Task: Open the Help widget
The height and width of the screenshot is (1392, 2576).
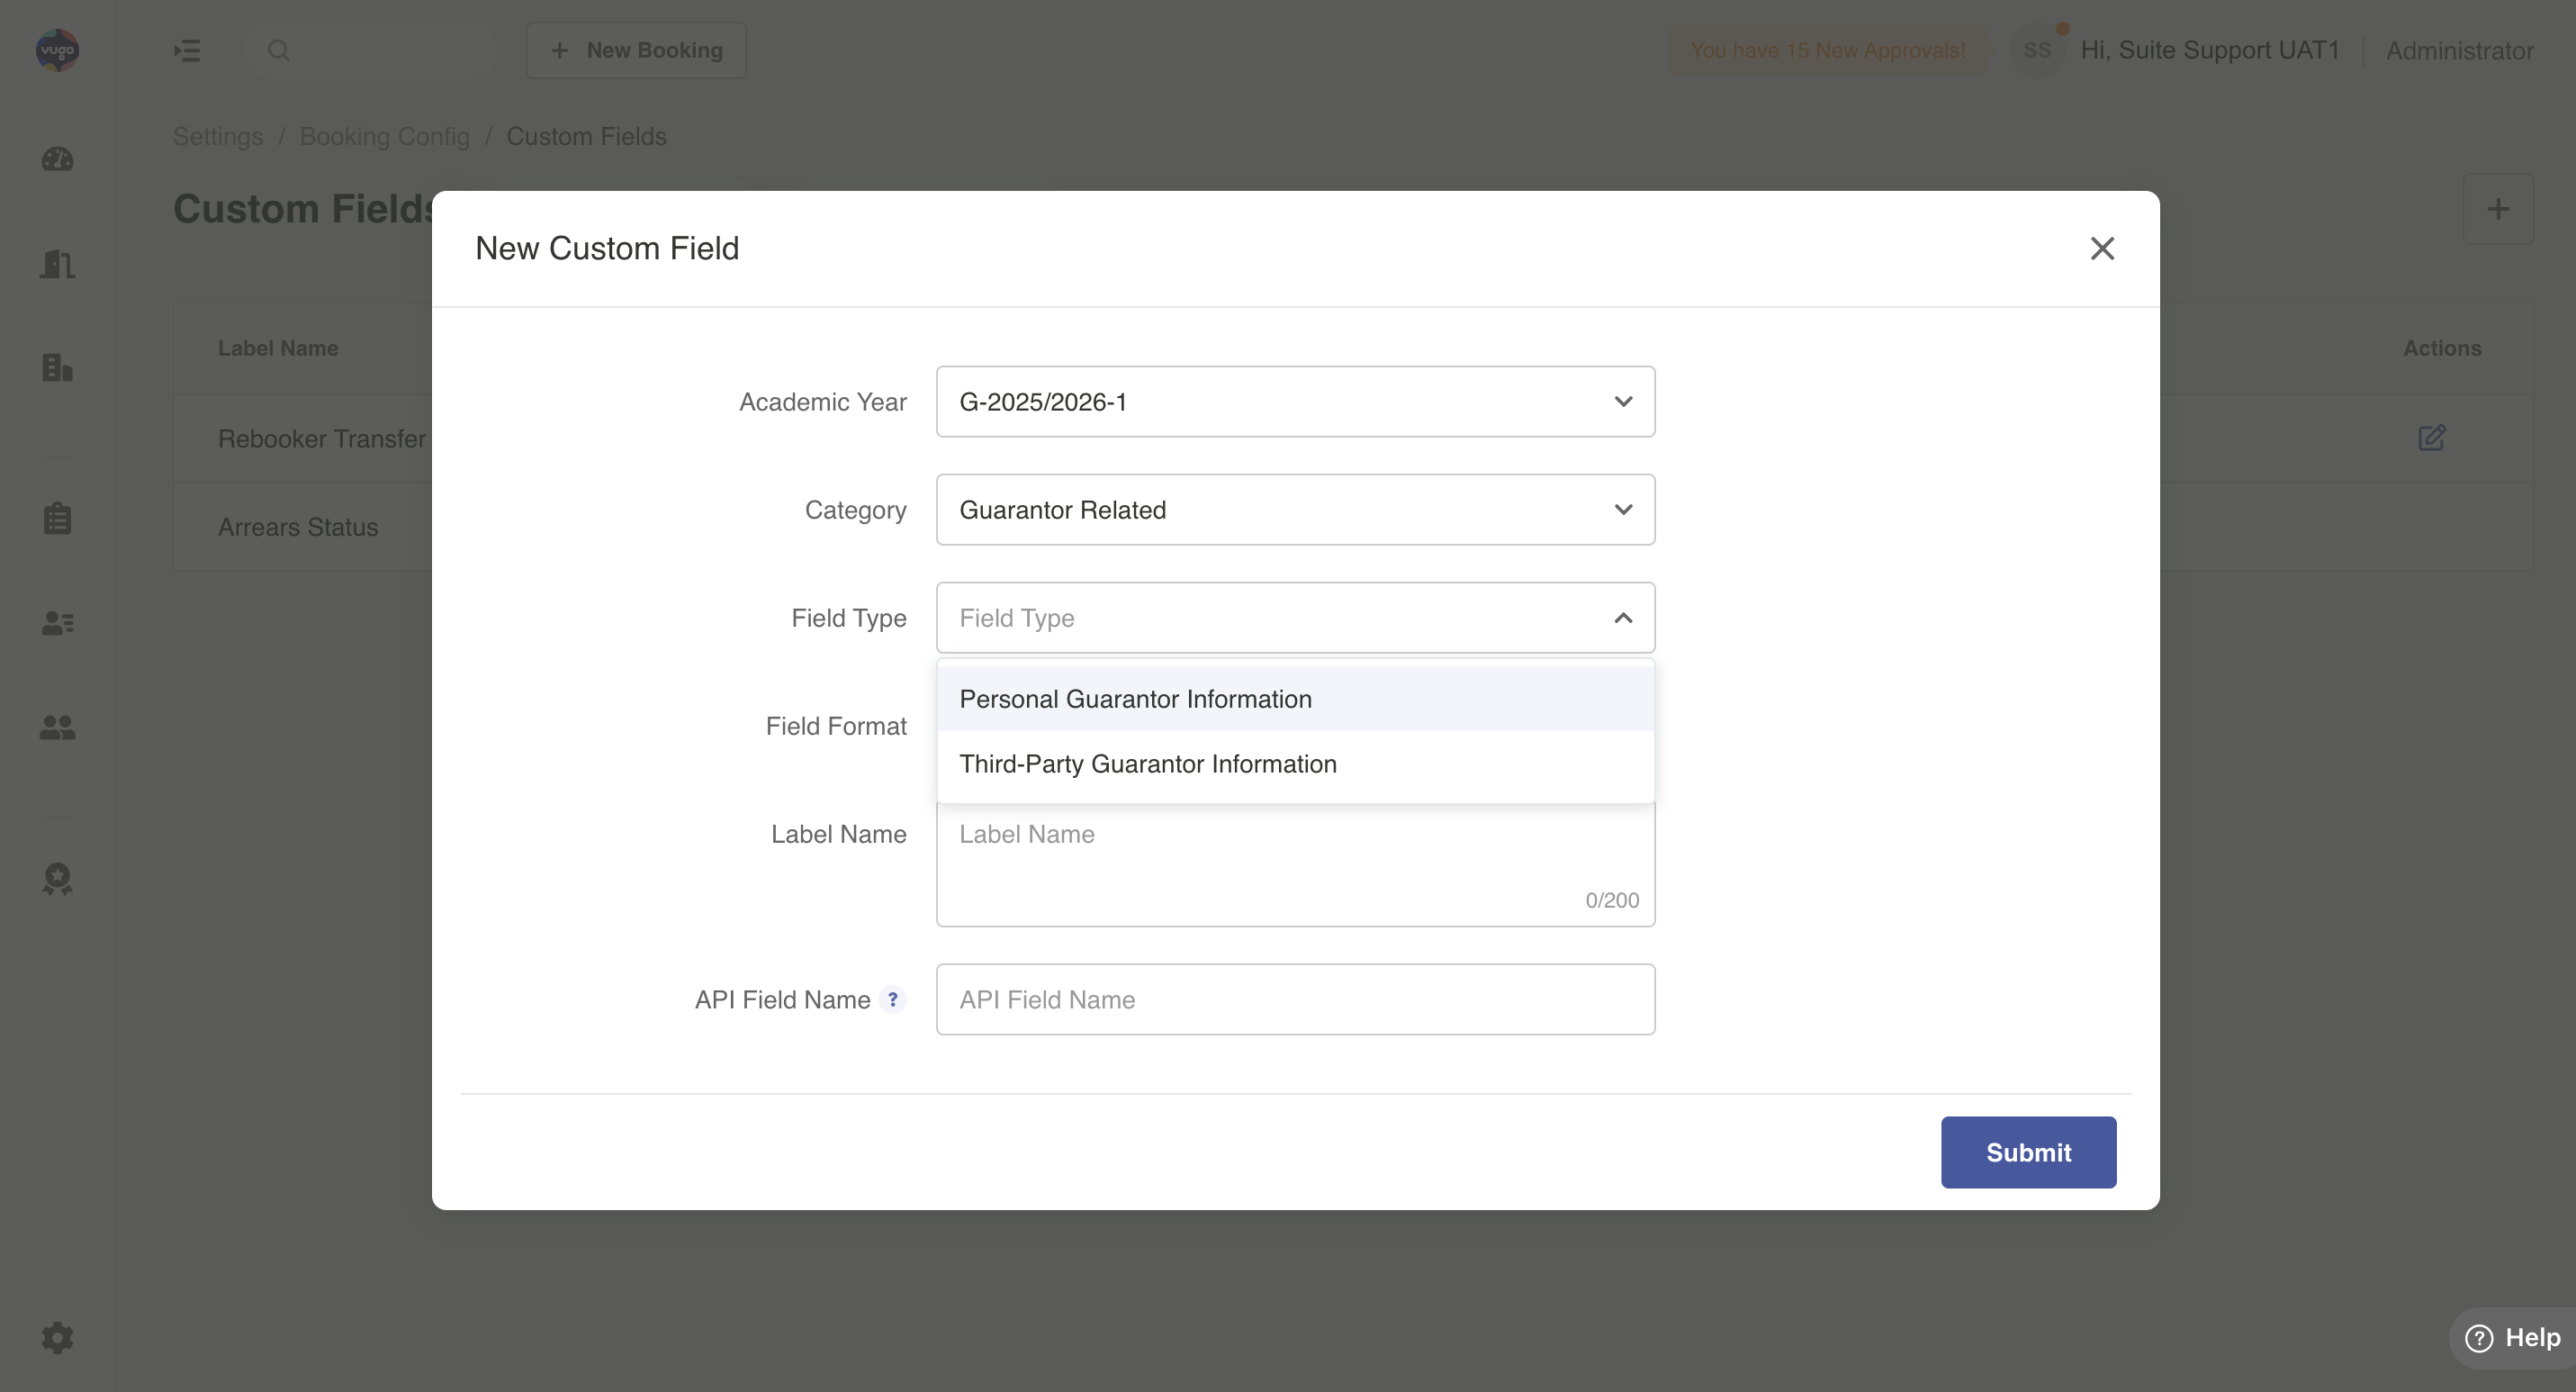Action: pyautogui.click(x=2511, y=1337)
